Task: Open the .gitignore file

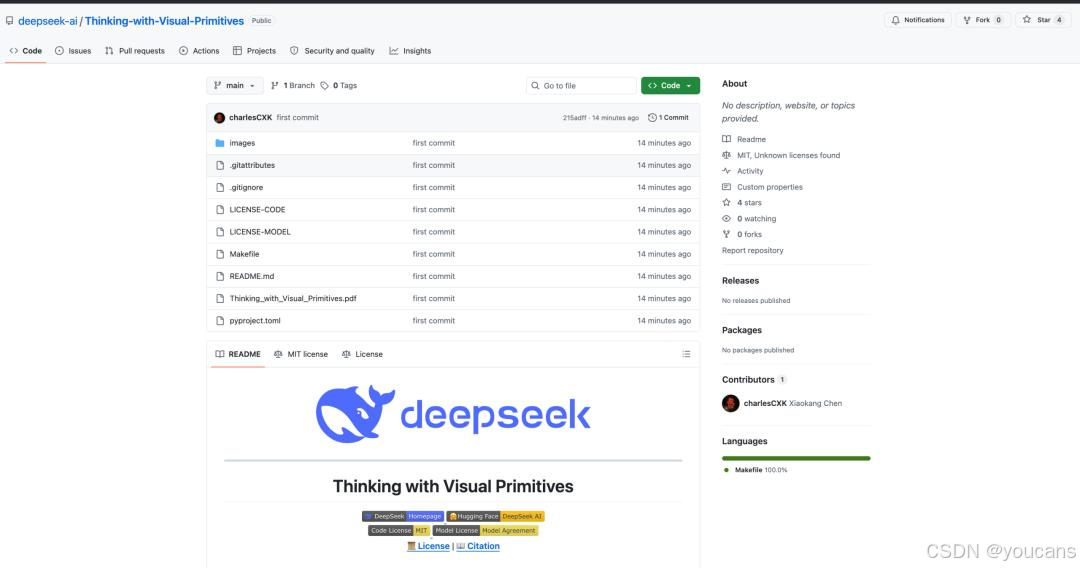Action: [x=246, y=187]
